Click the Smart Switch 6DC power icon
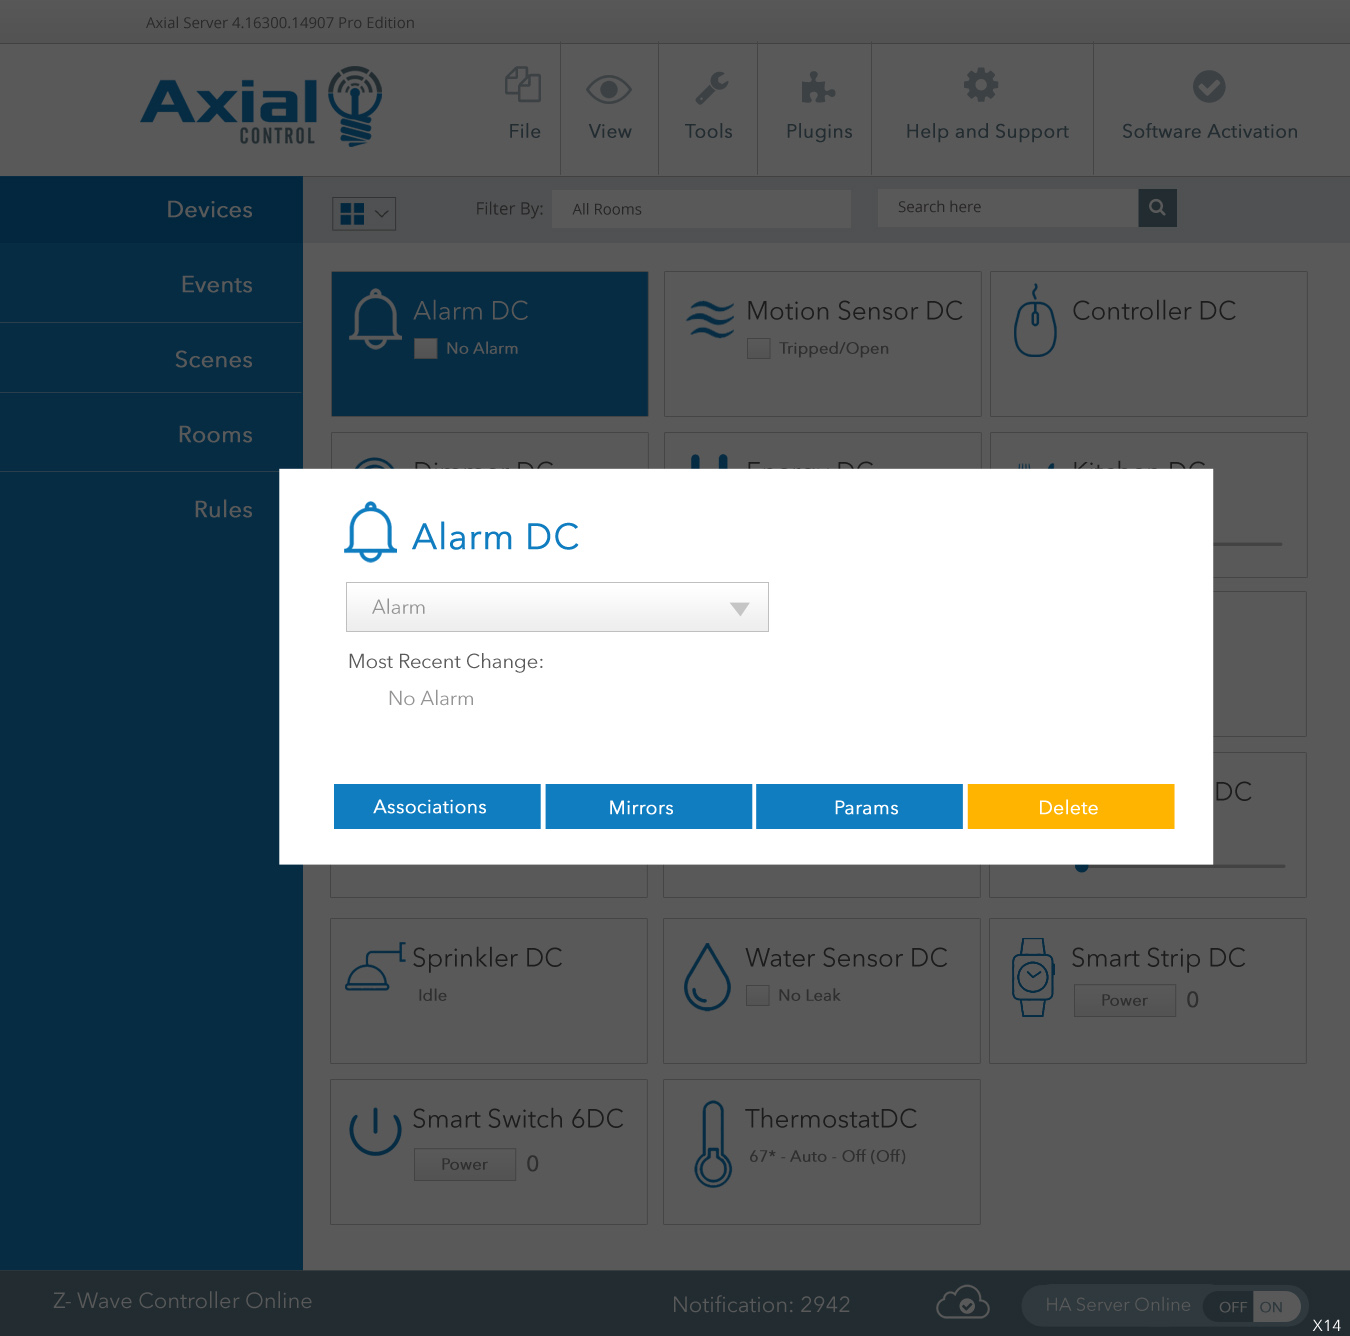This screenshot has height=1336, width=1350. pyautogui.click(x=375, y=1131)
